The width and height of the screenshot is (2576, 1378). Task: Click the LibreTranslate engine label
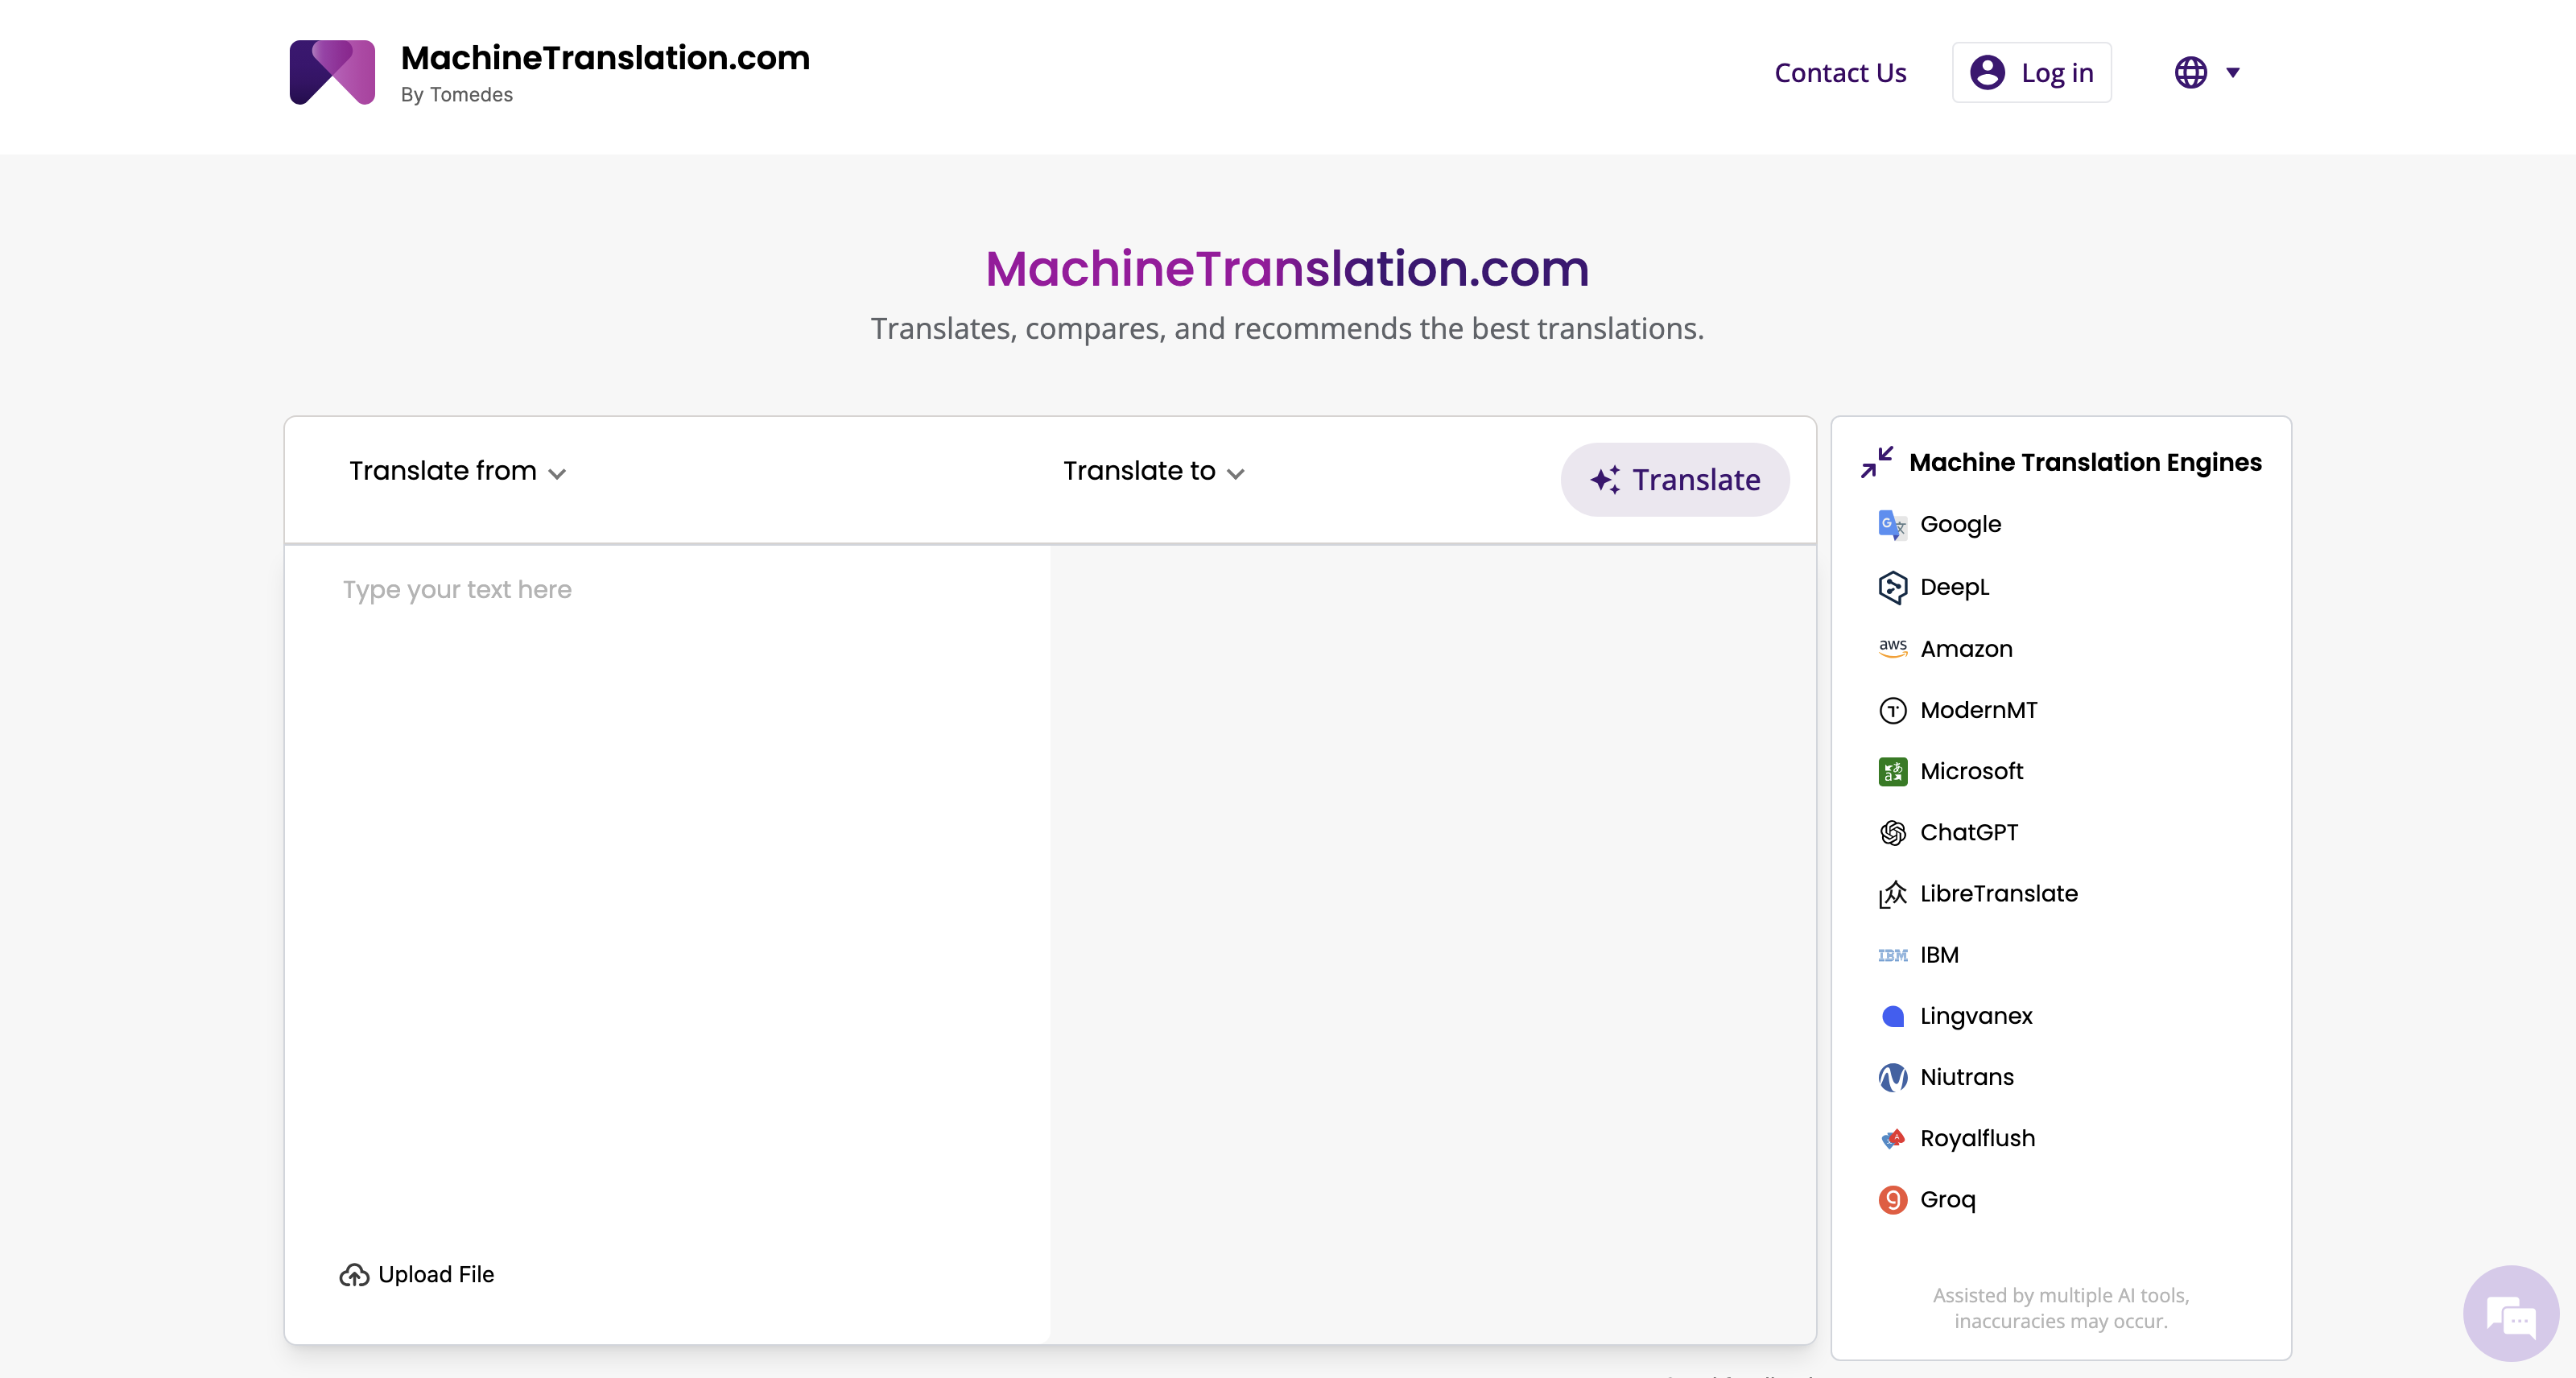click(x=1998, y=894)
